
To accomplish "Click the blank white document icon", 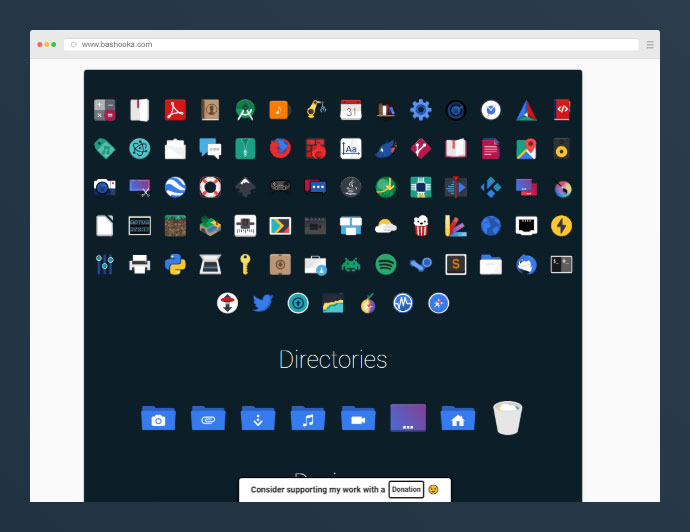I will pos(105,226).
